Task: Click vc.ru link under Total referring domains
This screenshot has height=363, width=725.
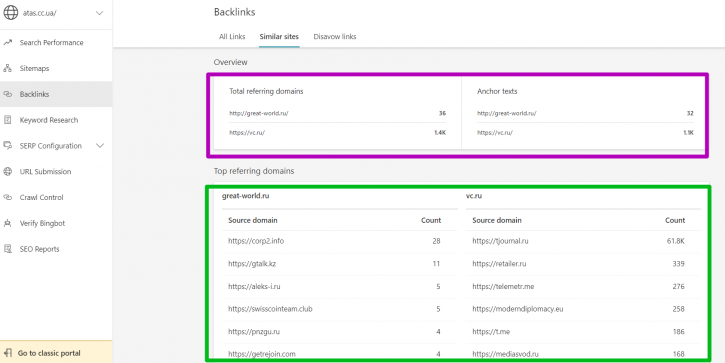Action: pyautogui.click(x=247, y=133)
